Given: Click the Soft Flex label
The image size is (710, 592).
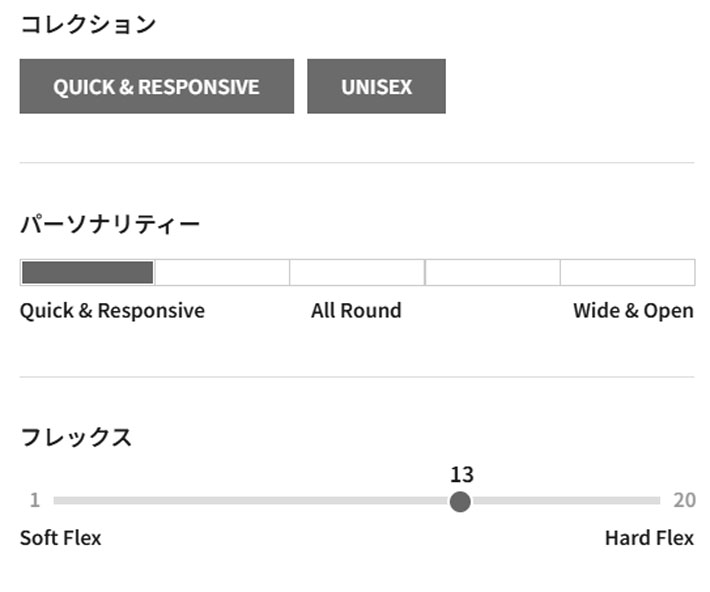Looking at the screenshot, I should (x=60, y=538).
